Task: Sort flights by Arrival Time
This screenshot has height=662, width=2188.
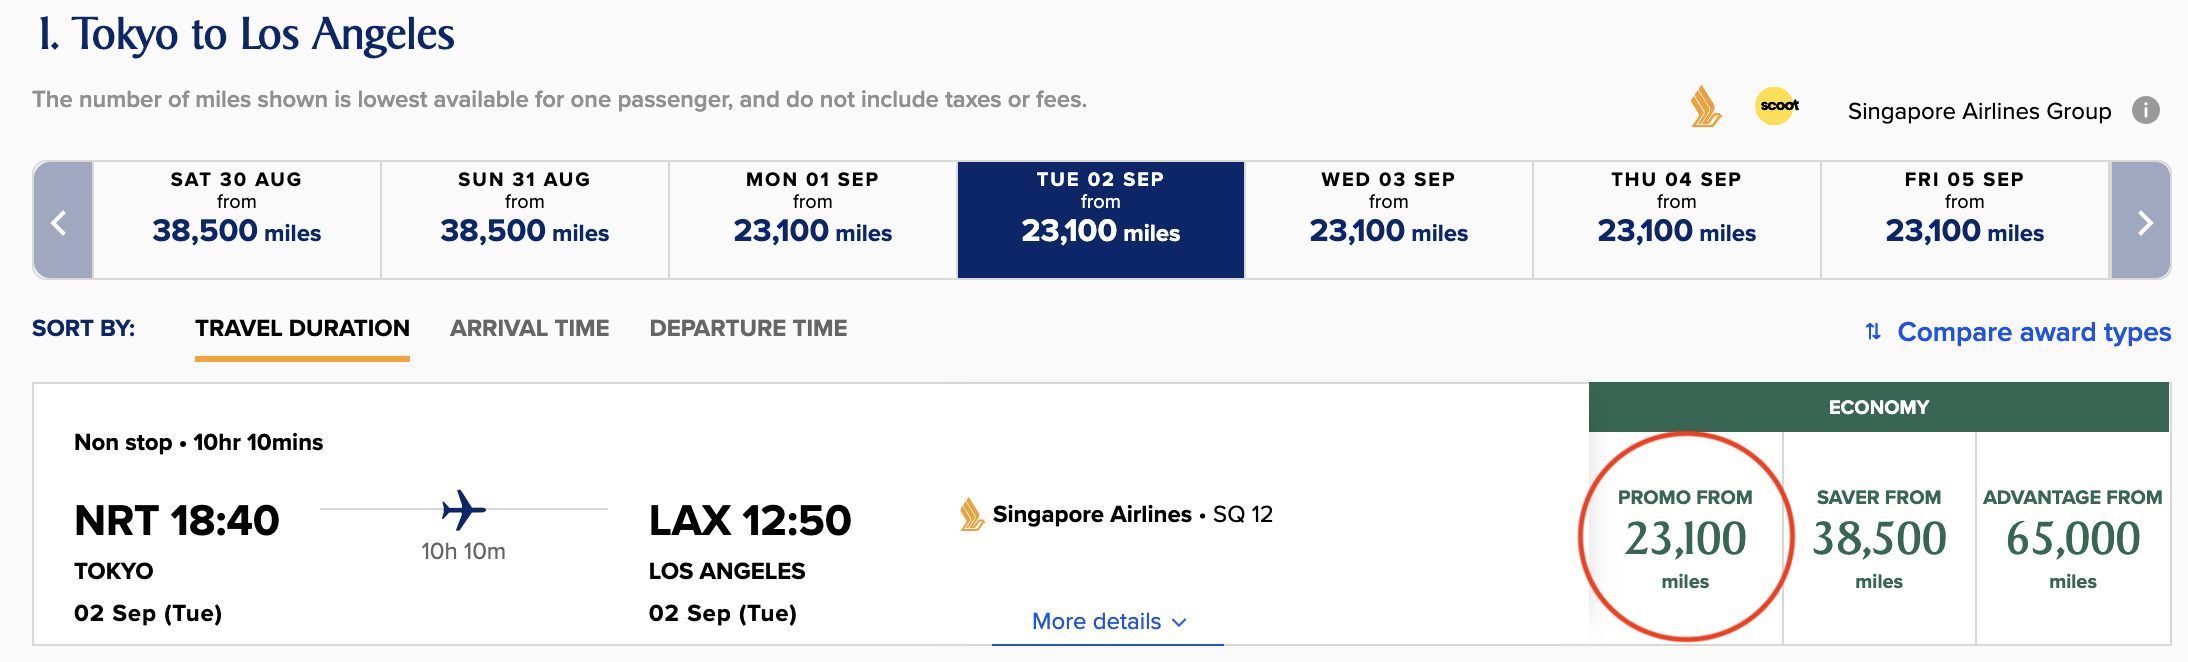Action: [529, 328]
